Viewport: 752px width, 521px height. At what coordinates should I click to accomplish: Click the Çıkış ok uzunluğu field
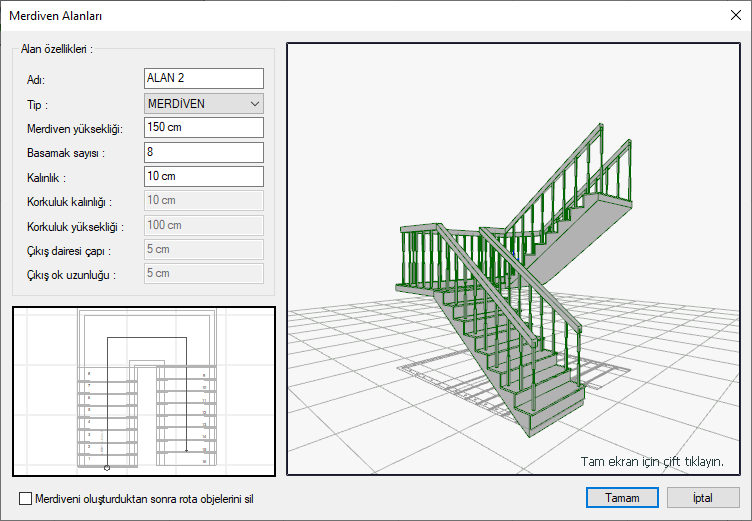[x=203, y=273]
